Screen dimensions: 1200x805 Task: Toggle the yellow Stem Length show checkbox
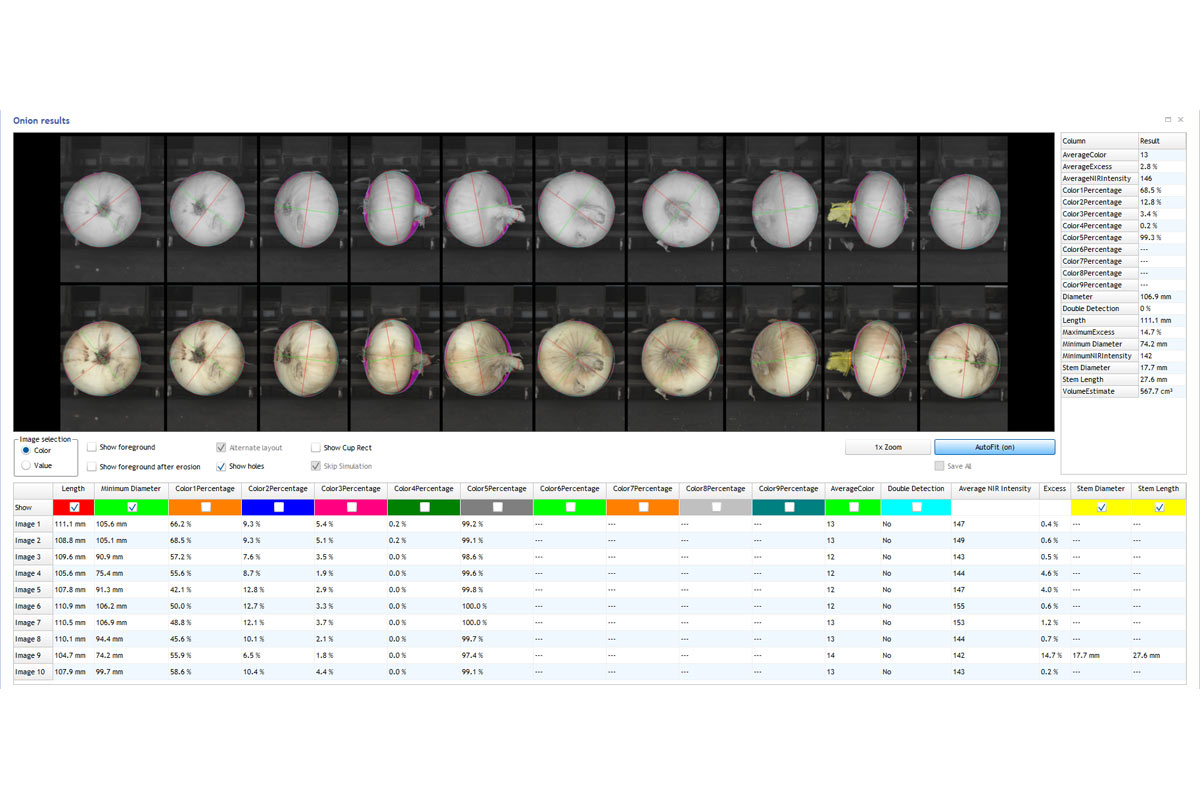[x=1159, y=507]
